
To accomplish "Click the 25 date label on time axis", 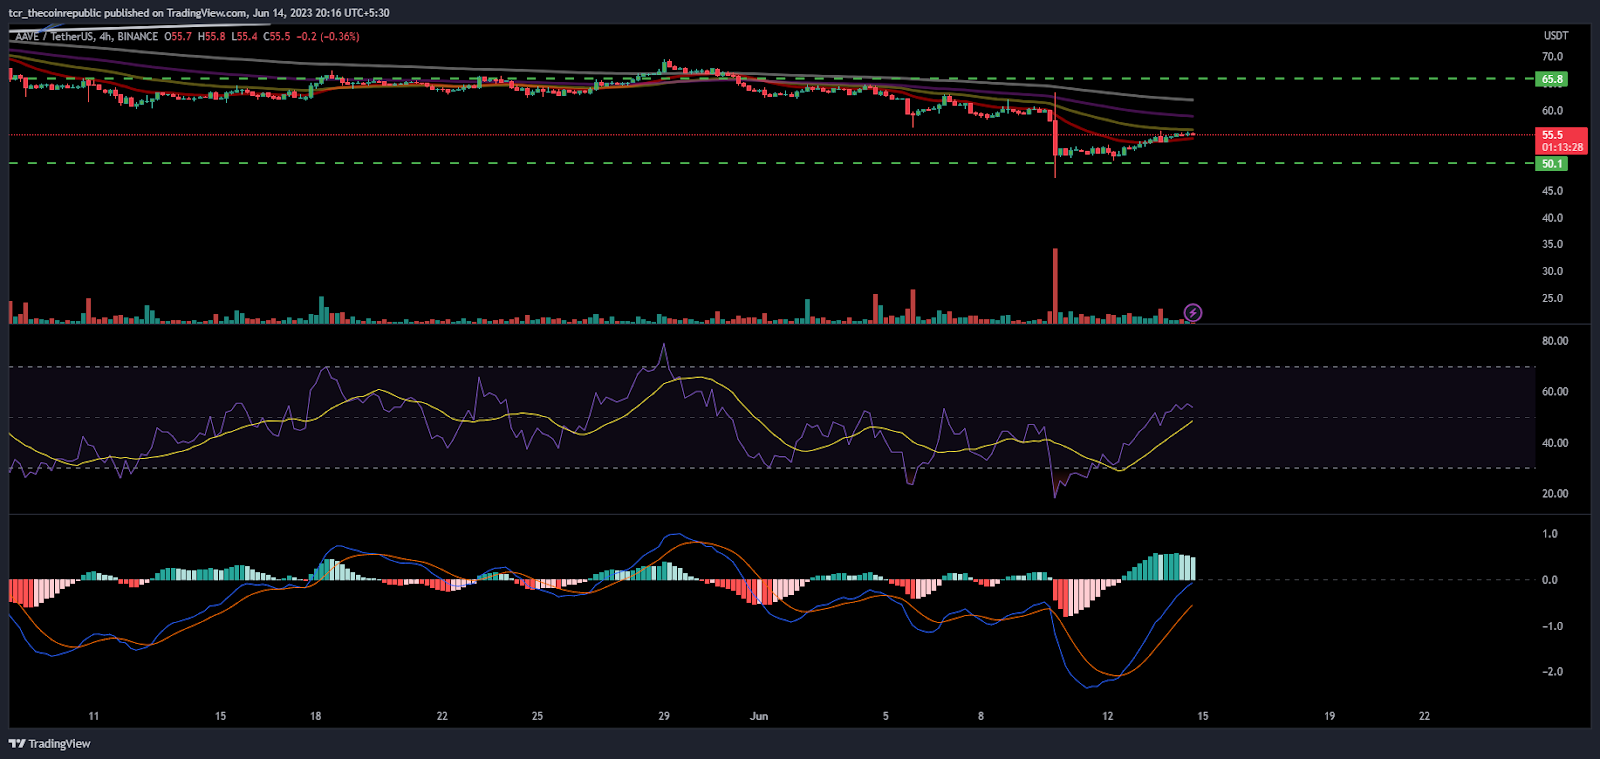I will pos(537,716).
